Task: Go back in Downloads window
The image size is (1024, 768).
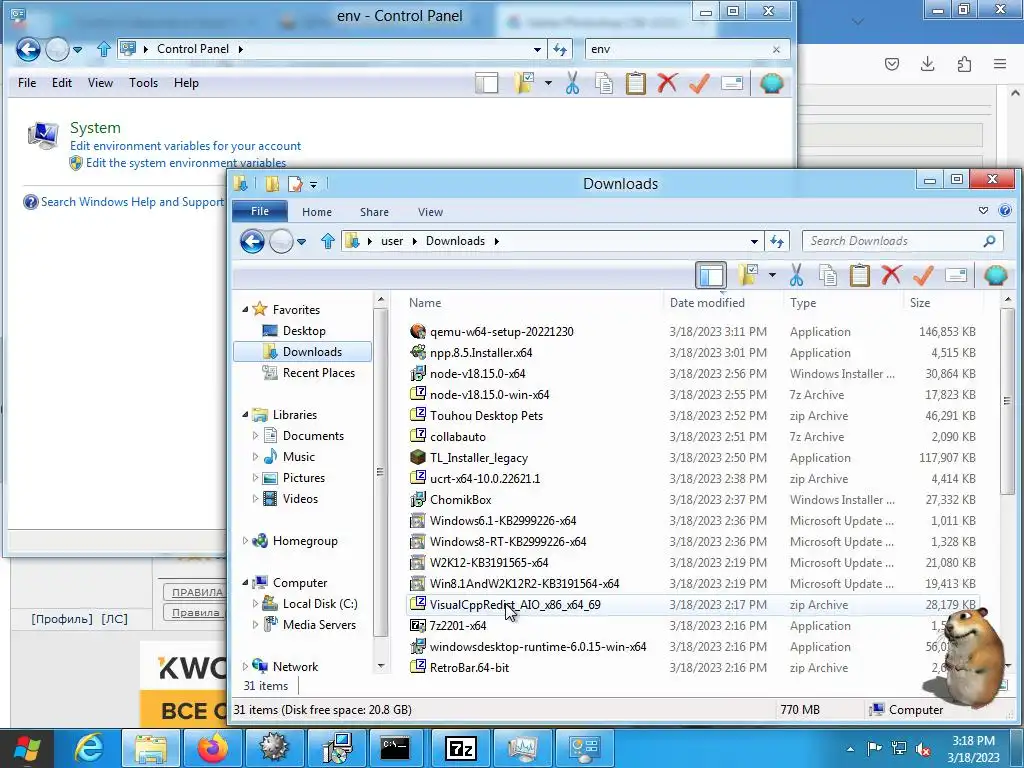Action: pyautogui.click(x=252, y=241)
